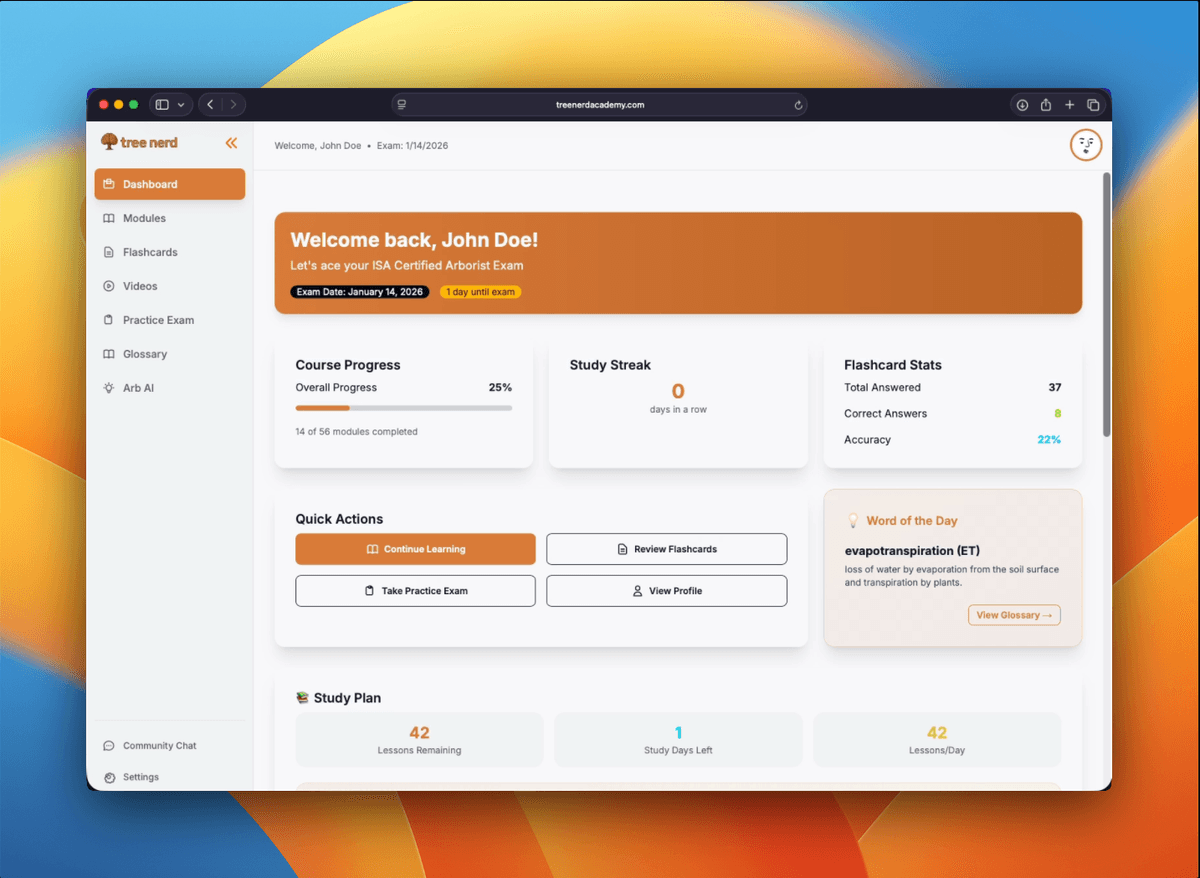
Task: Go back using Safari back arrow
Action: coord(210,105)
